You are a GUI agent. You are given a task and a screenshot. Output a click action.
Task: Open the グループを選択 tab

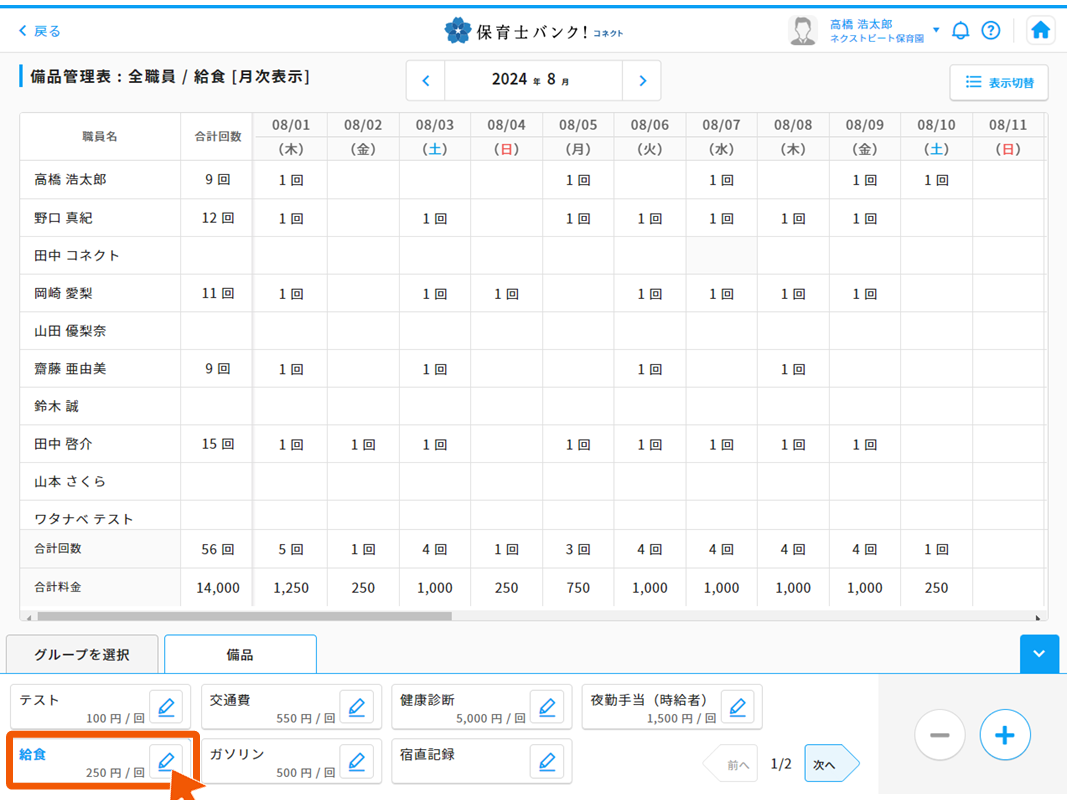coord(81,653)
